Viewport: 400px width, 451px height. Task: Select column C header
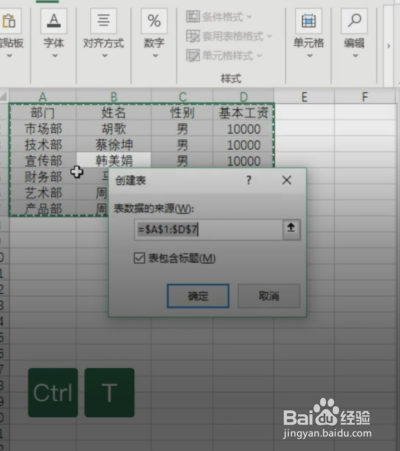182,97
